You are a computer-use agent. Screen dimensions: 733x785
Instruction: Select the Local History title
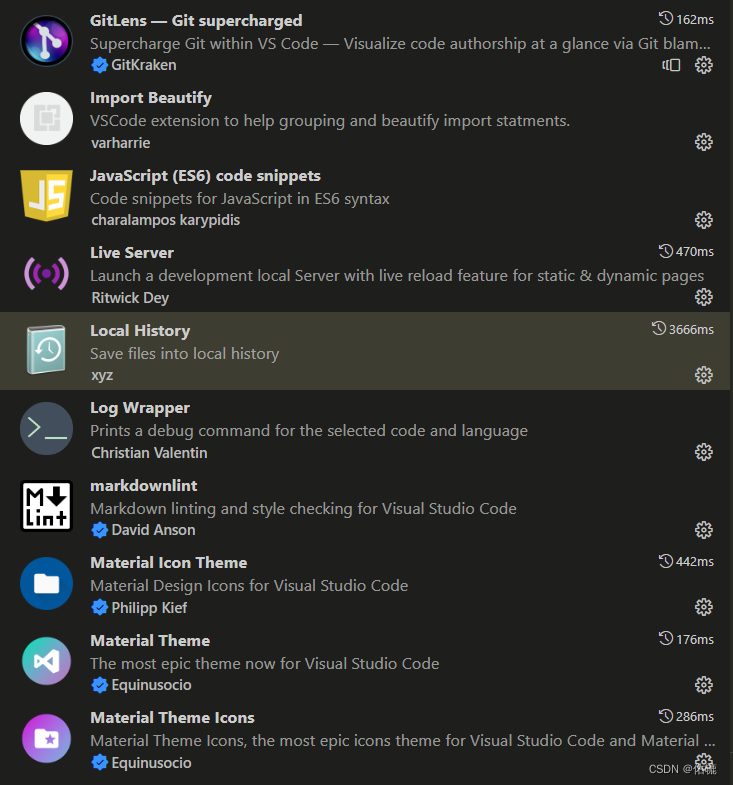(140, 330)
